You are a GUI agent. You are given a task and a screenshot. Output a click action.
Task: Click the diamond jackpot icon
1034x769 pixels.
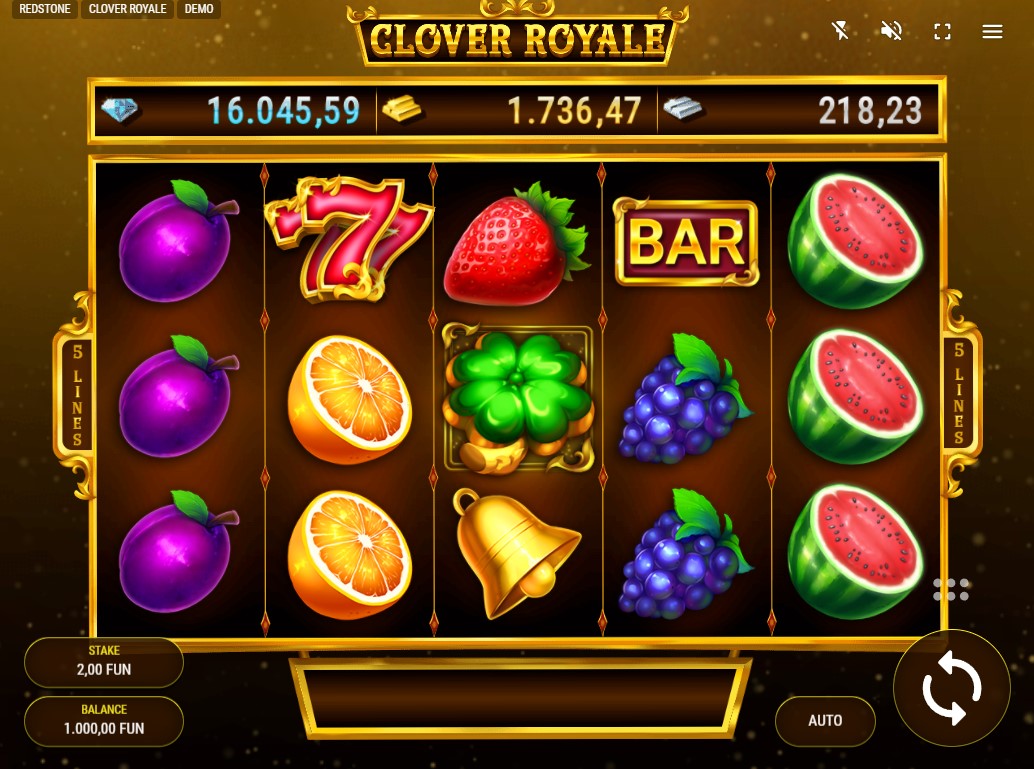119,109
